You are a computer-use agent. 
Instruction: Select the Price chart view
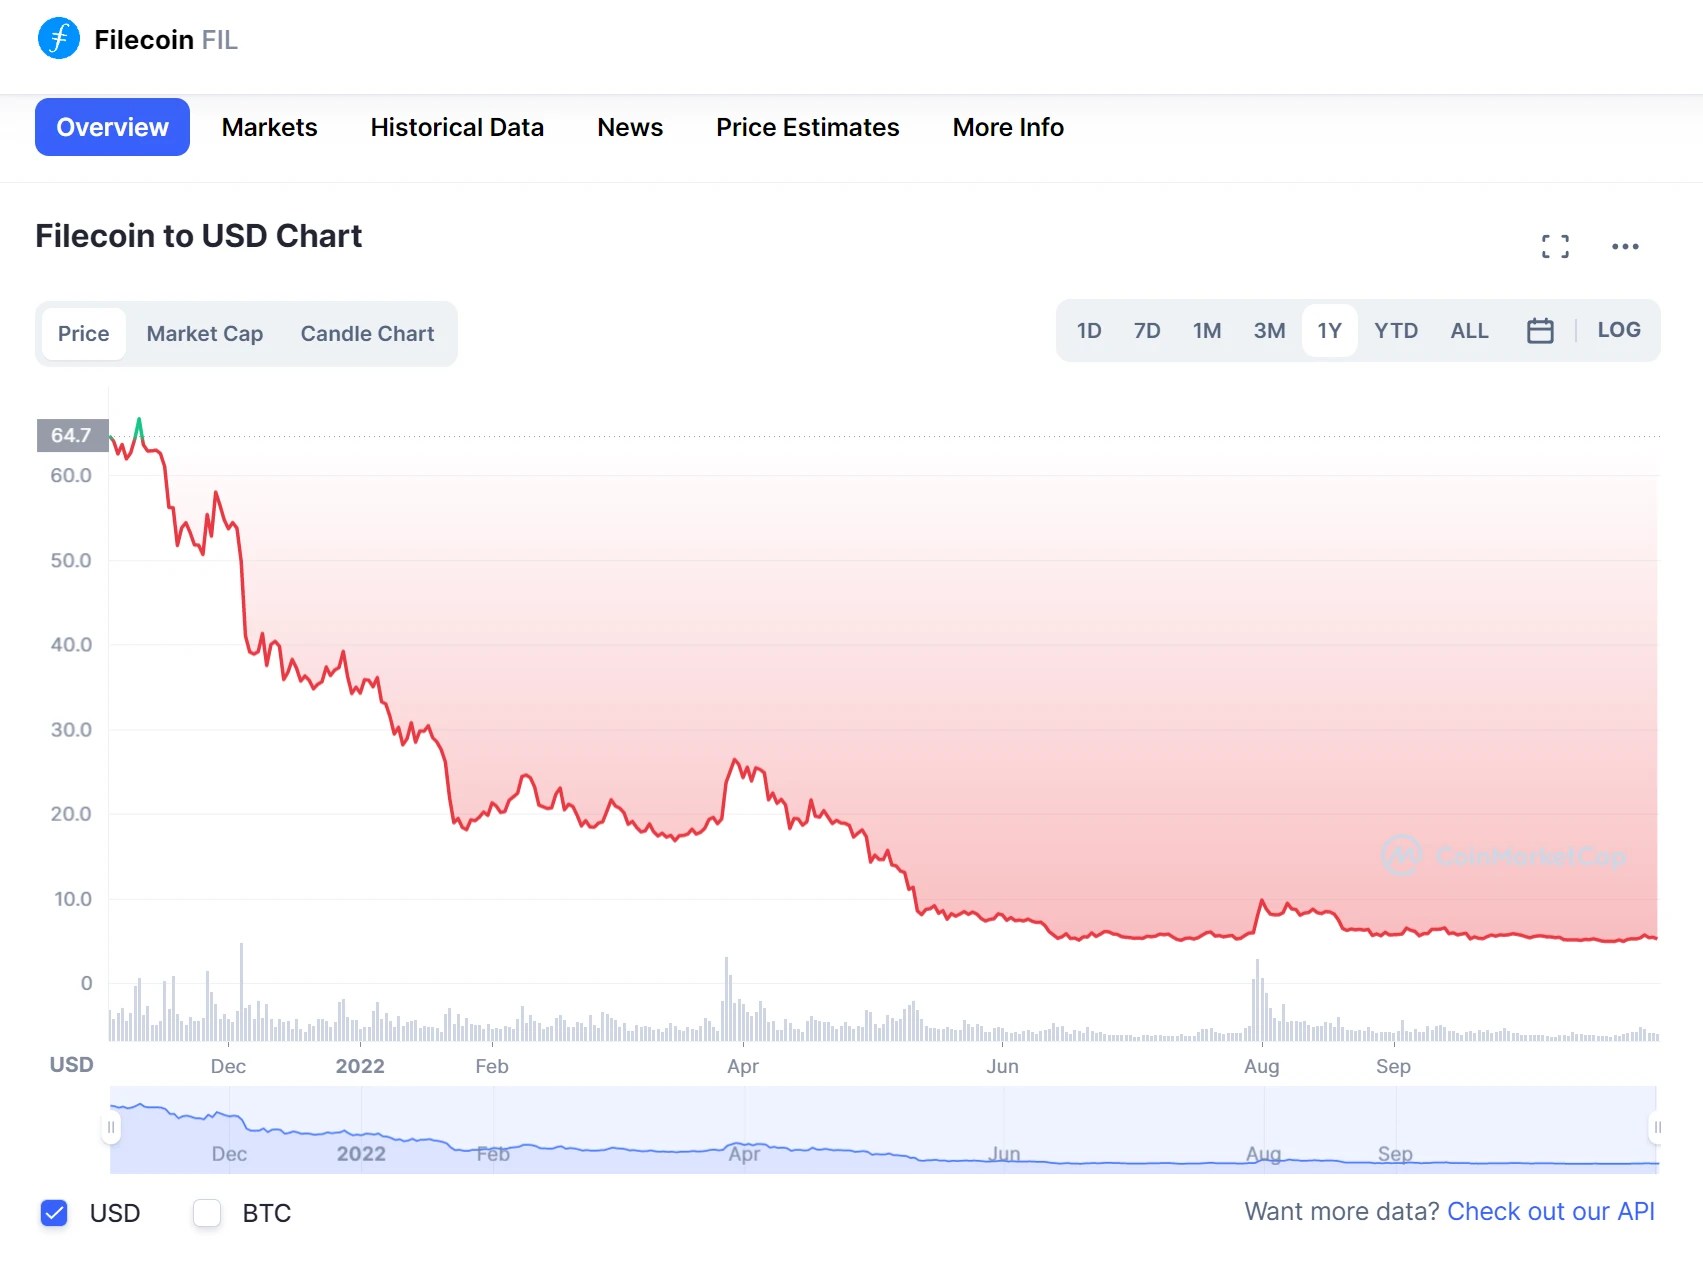click(84, 333)
